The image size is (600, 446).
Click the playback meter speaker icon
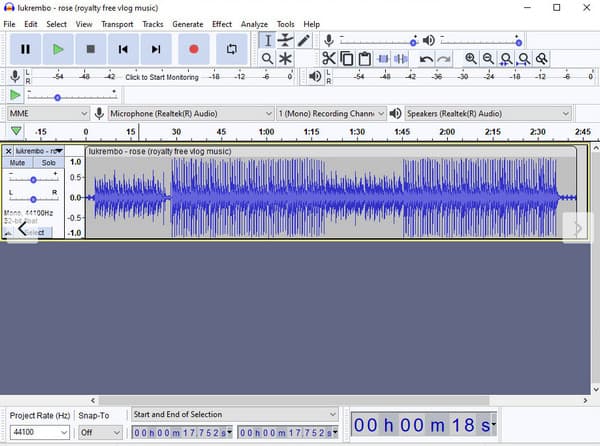click(315, 77)
